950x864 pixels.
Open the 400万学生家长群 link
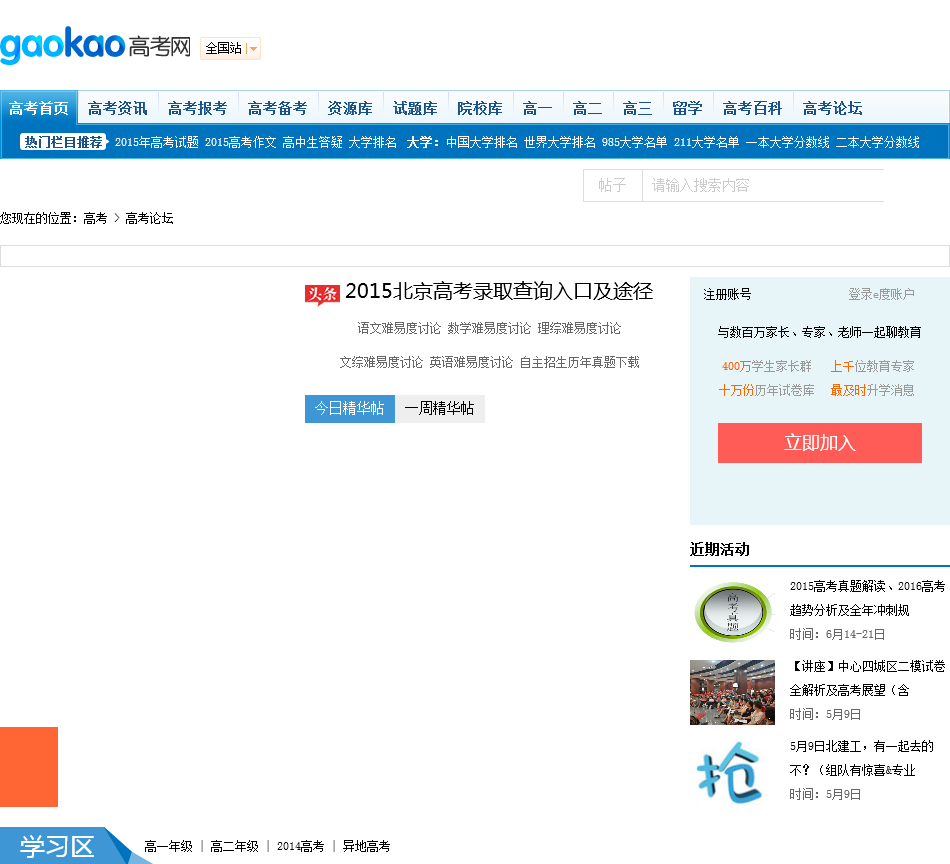[766, 366]
